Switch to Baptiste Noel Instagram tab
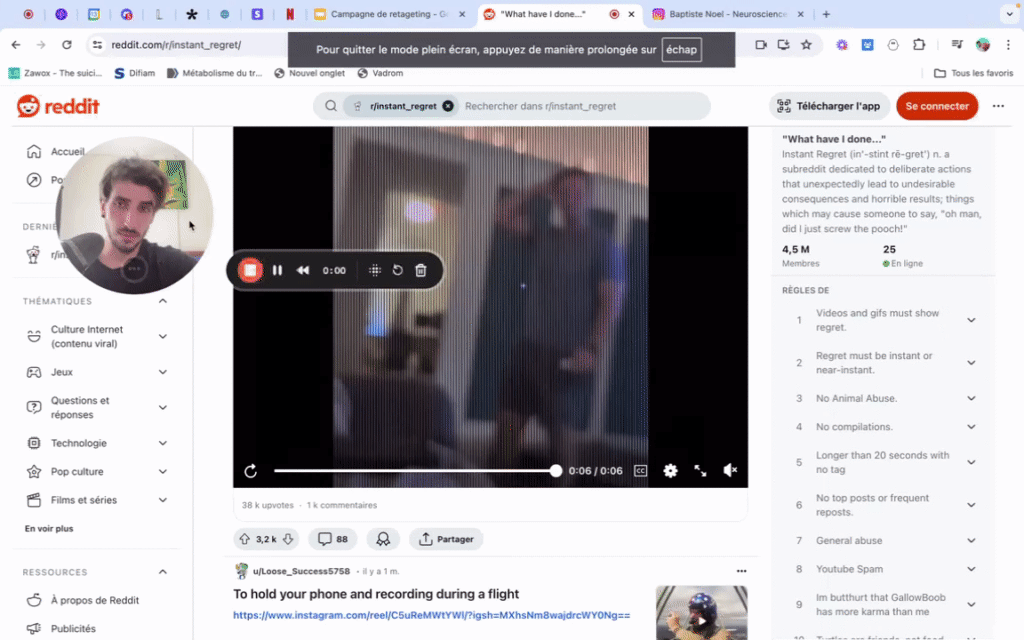Image resolution: width=1024 pixels, height=640 pixels. point(728,14)
